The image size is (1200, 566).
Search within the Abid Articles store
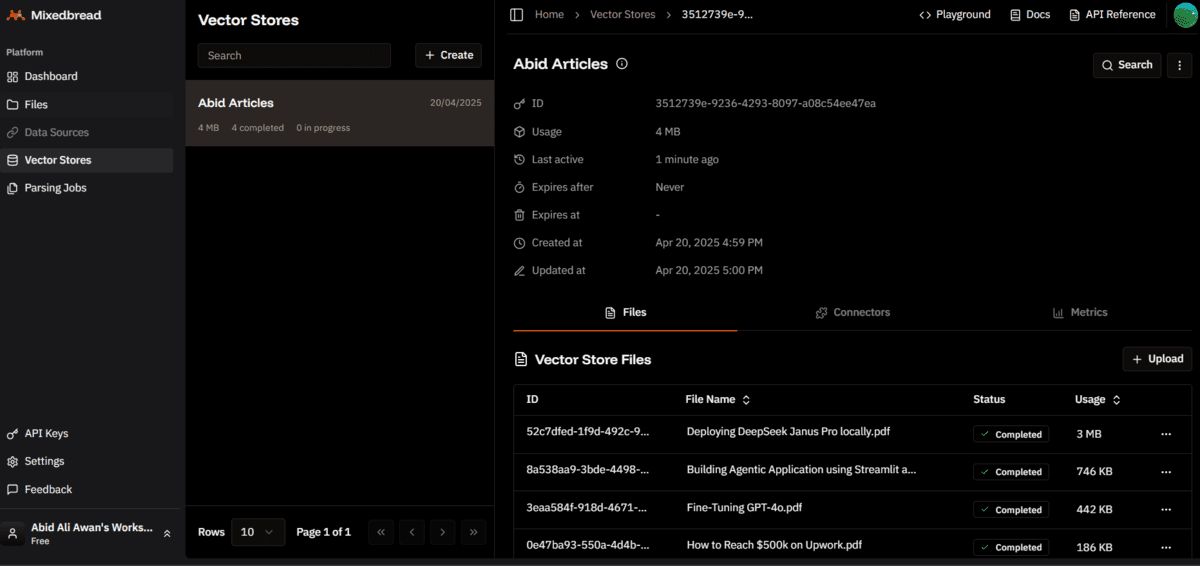pyautogui.click(x=1127, y=65)
